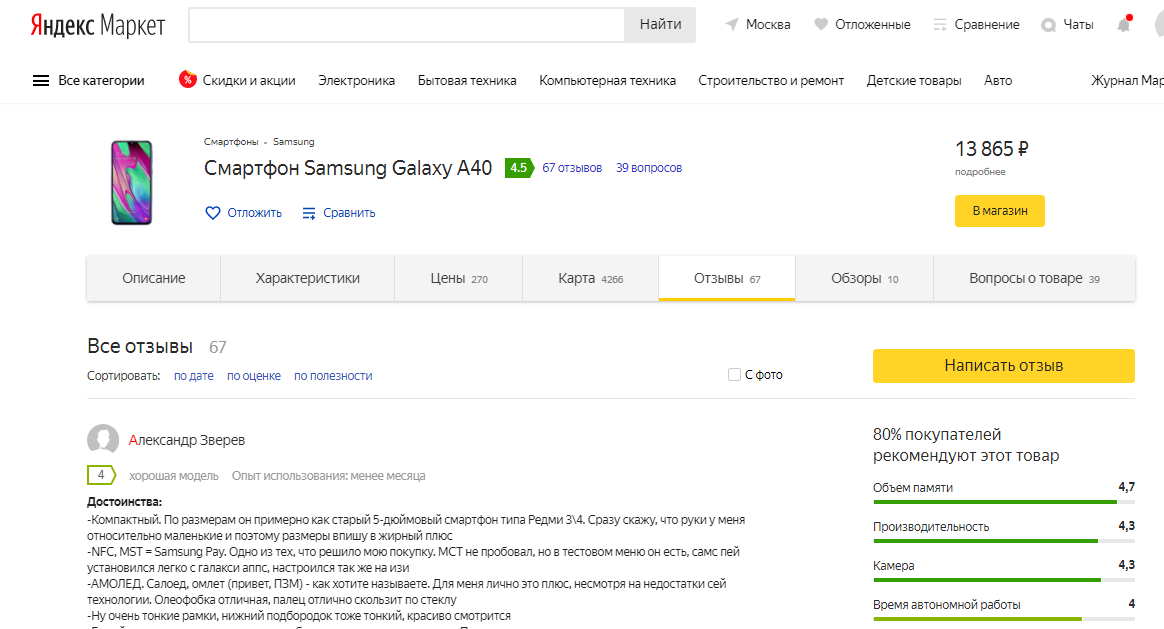Click the red Скидки и акции percent icon
The image size is (1164, 629).
point(187,80)
